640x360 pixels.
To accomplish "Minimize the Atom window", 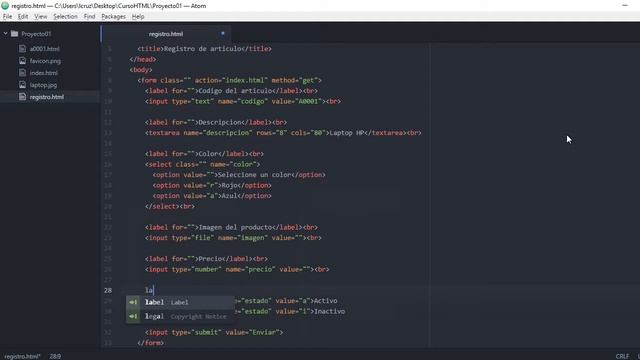I will (625, 6).
